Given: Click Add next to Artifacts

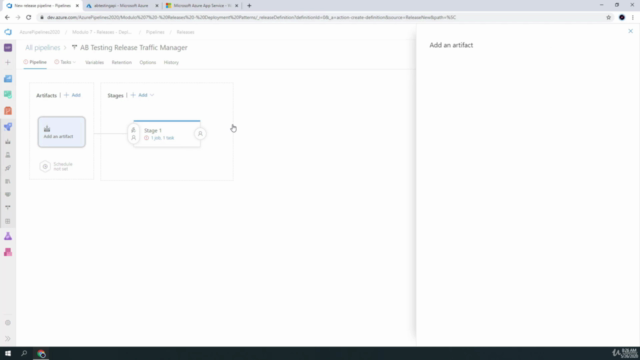Looking at the screenshot, I should [x=72, y=95].
